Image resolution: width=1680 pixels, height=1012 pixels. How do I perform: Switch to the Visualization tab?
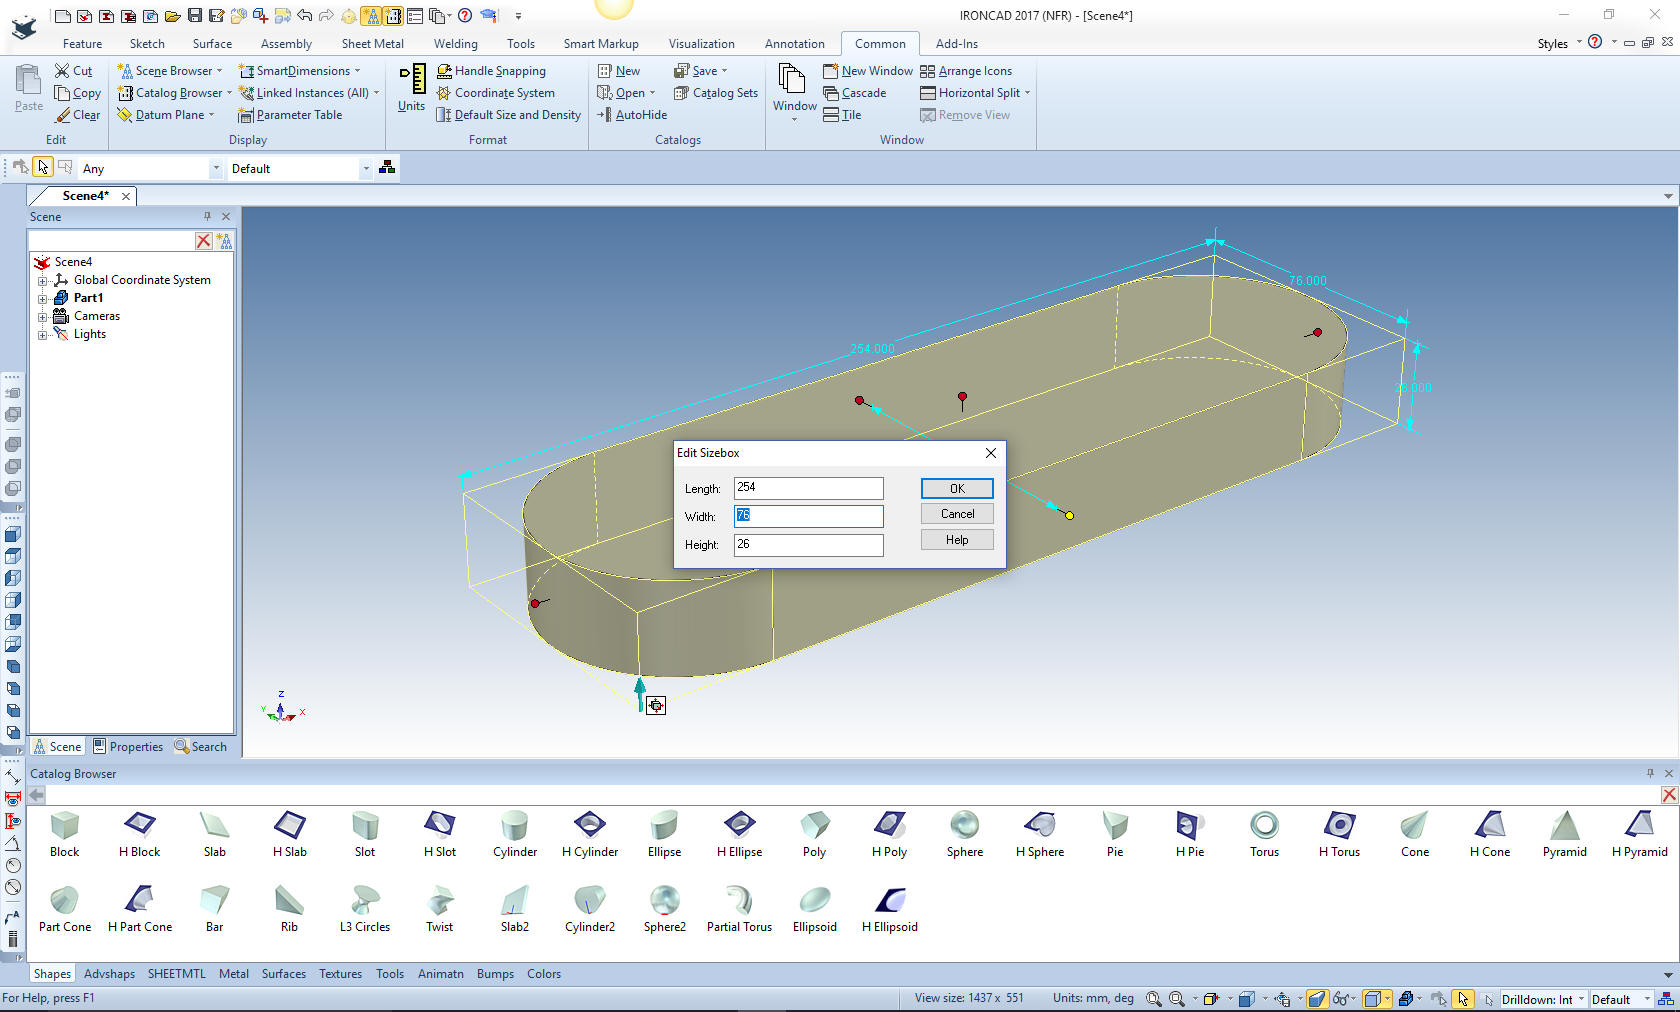tap(701, 44)
